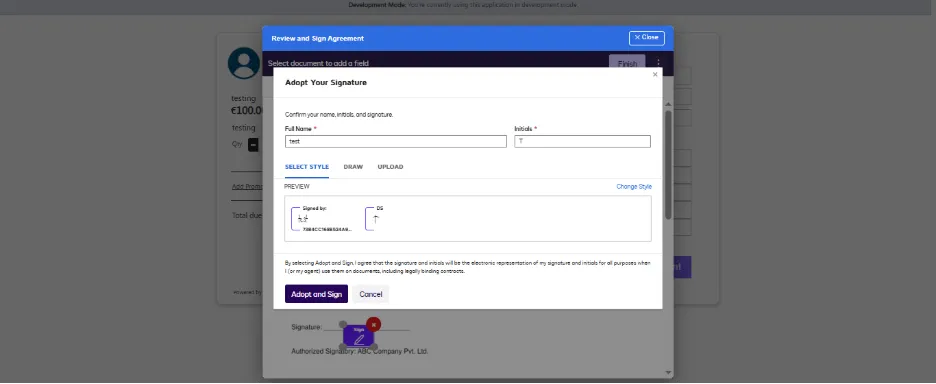
Task: Click the user avatar icon on the page
Action: click(244, 63)
